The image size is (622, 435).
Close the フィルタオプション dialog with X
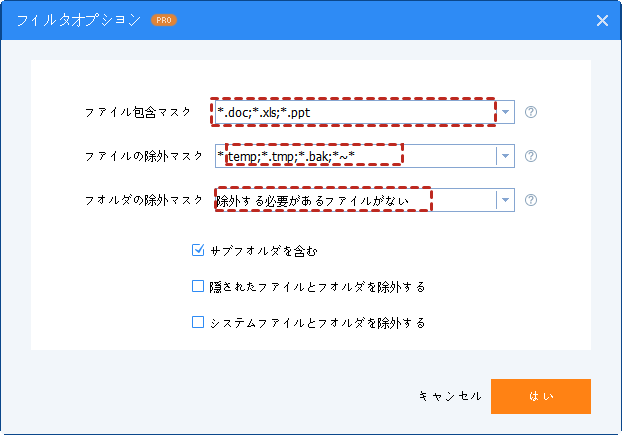coord(602,20)
